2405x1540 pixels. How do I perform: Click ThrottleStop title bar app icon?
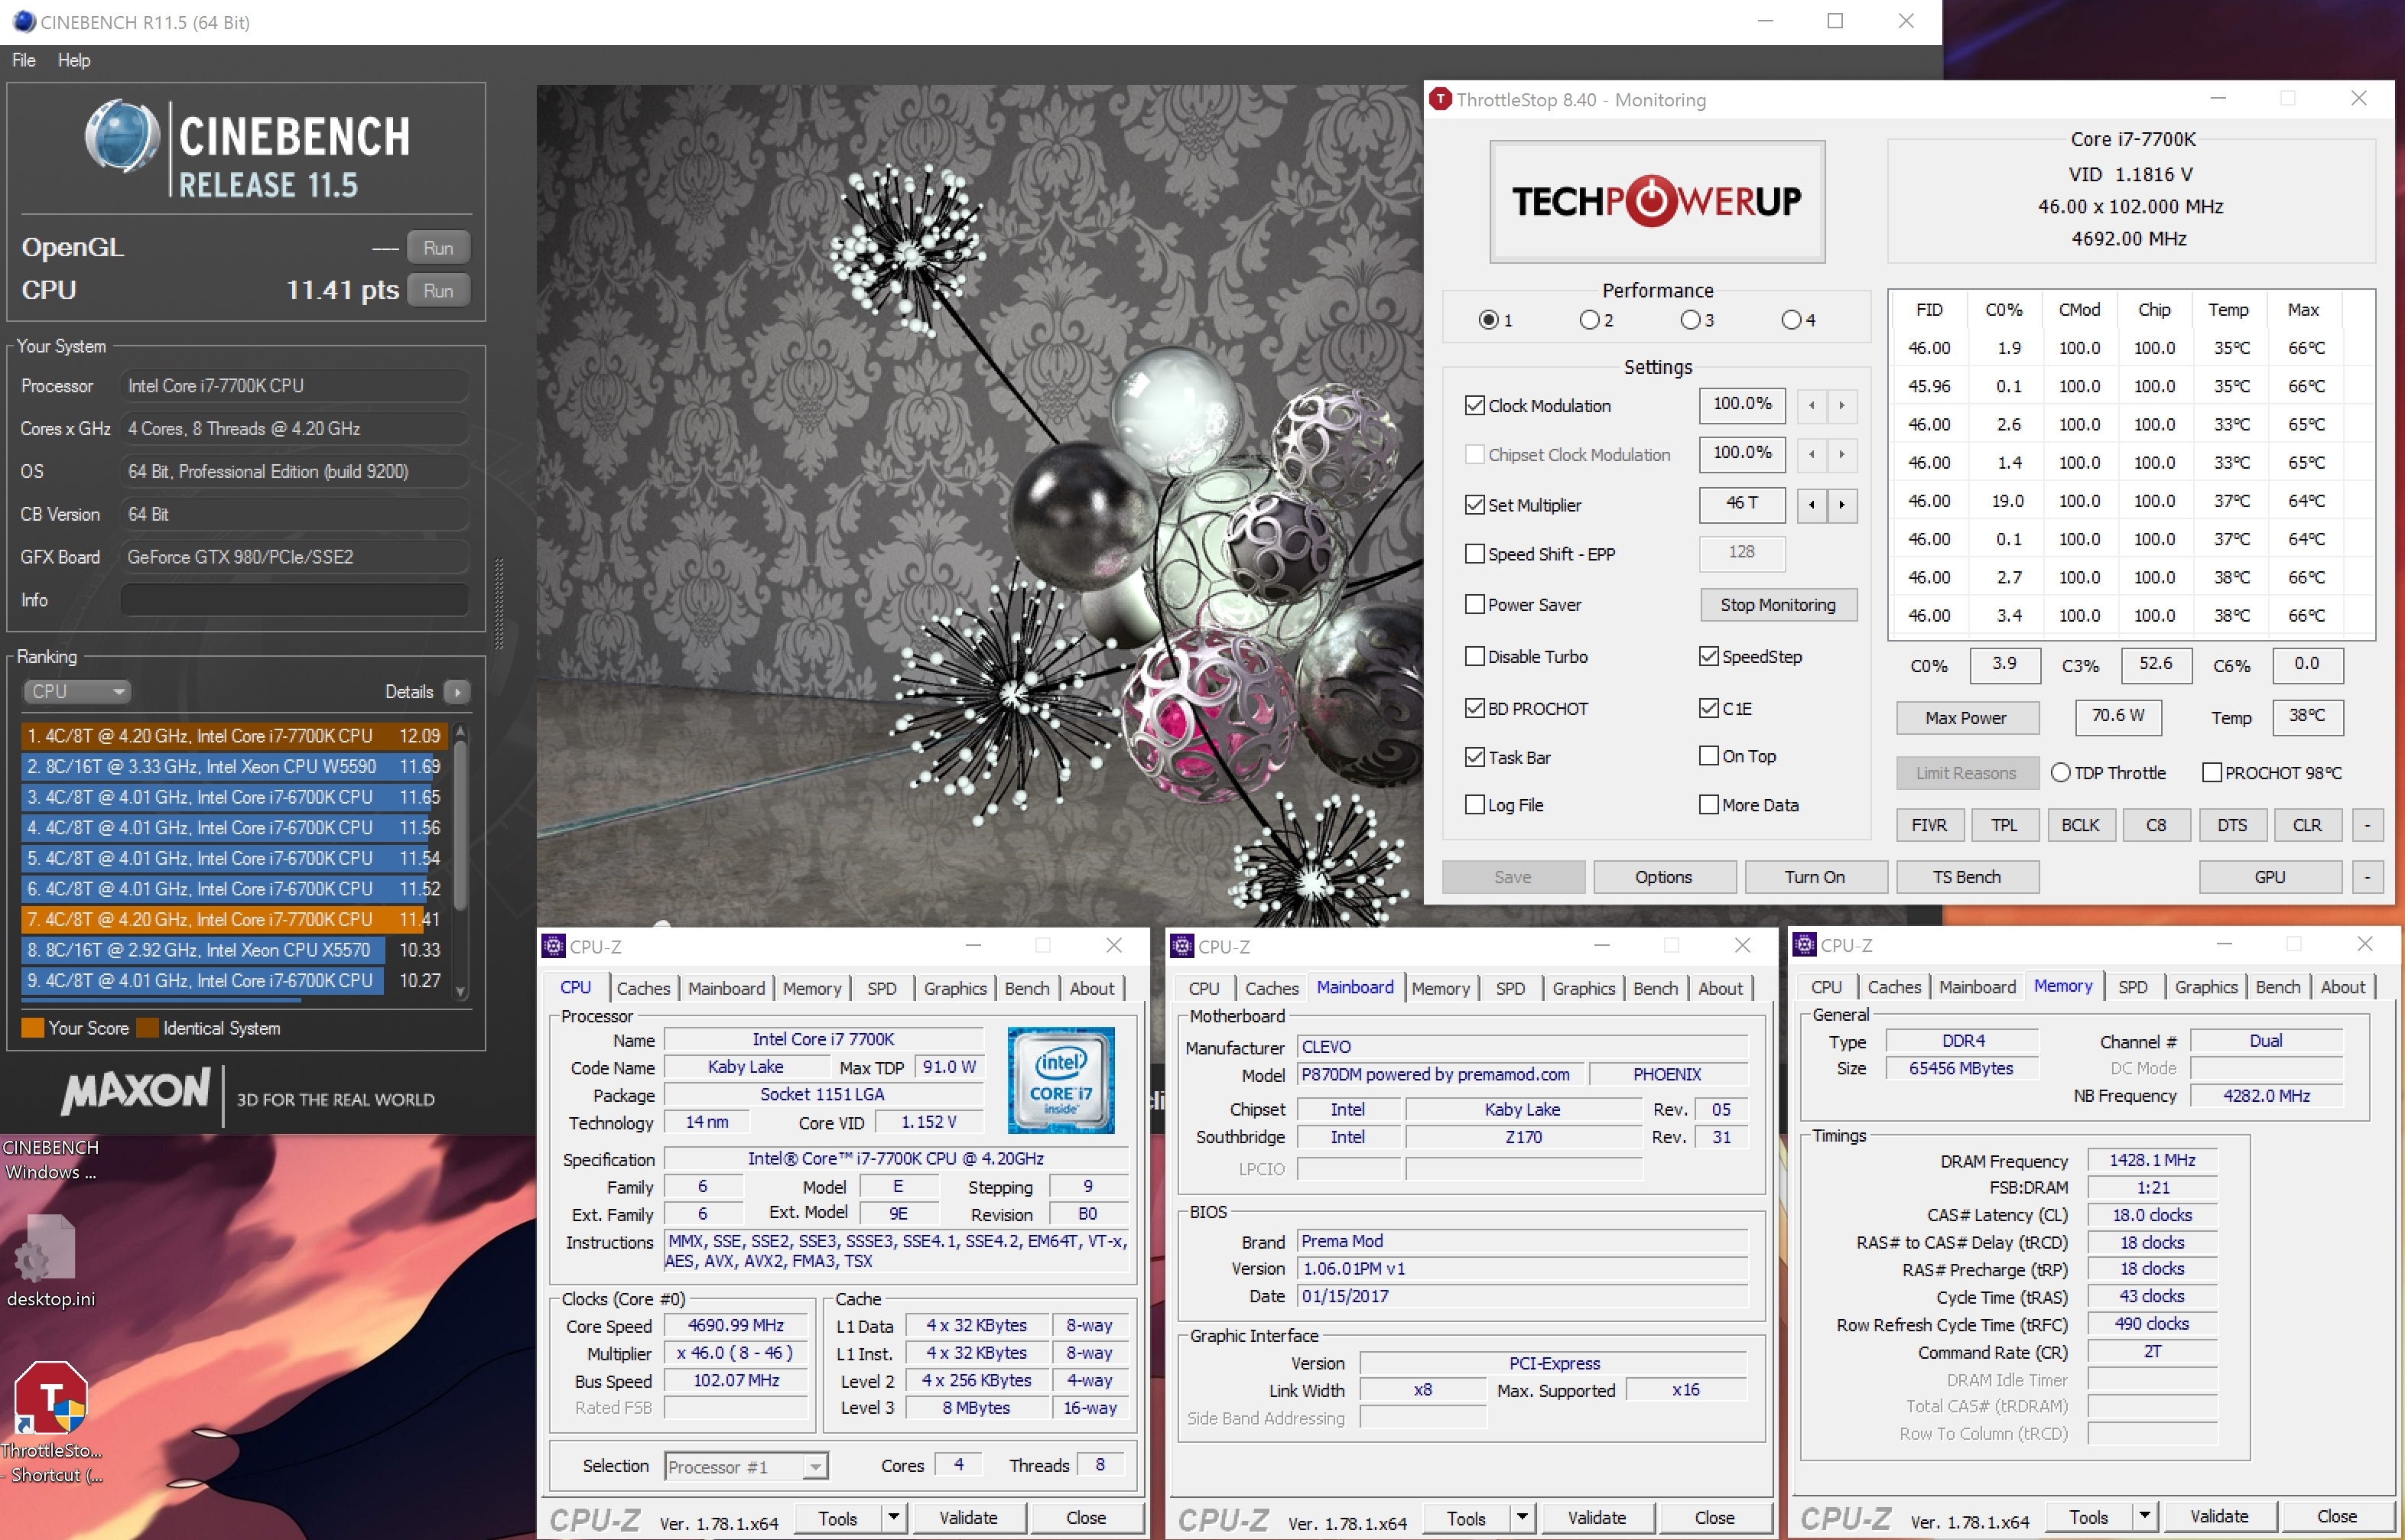coord(1440,99)
